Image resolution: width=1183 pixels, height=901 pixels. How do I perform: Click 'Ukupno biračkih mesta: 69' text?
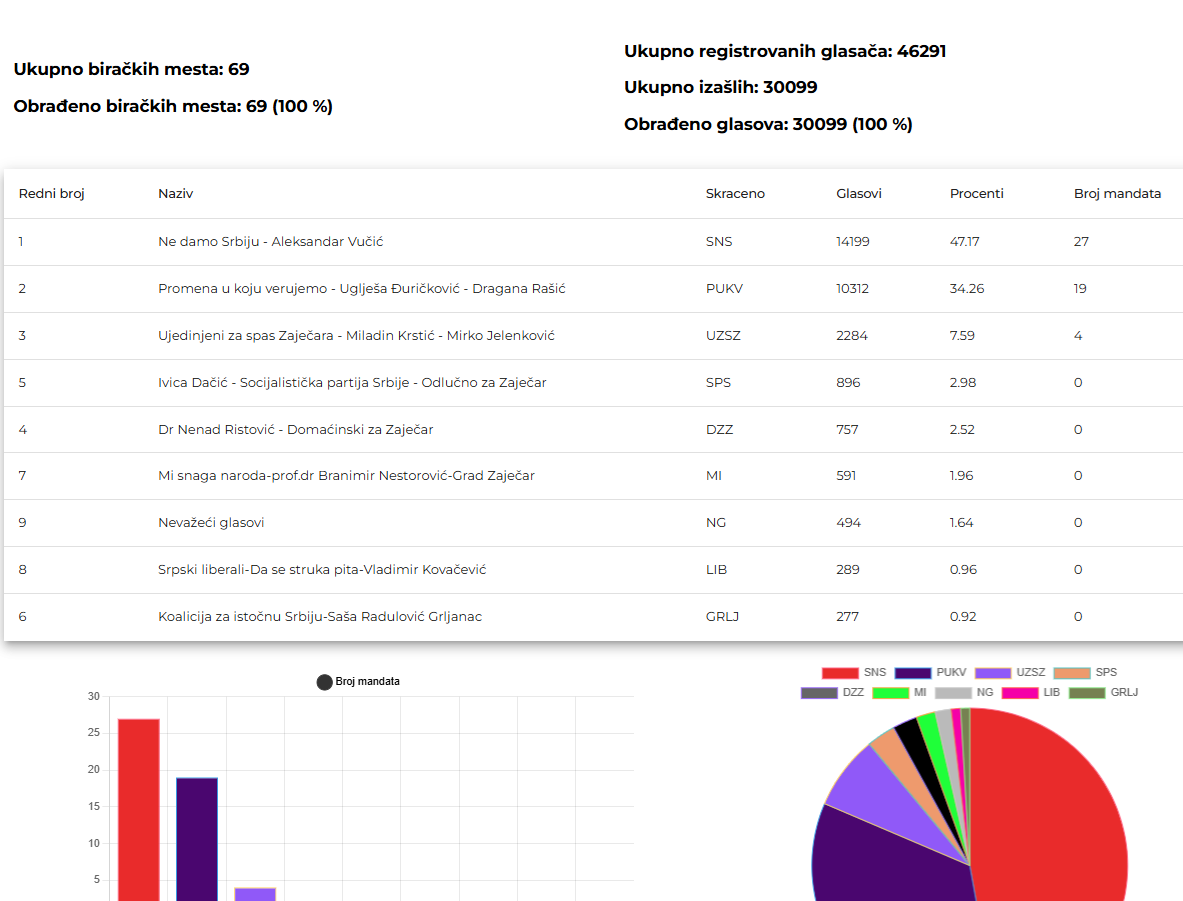pyautogui.click(x=131, y=69)
